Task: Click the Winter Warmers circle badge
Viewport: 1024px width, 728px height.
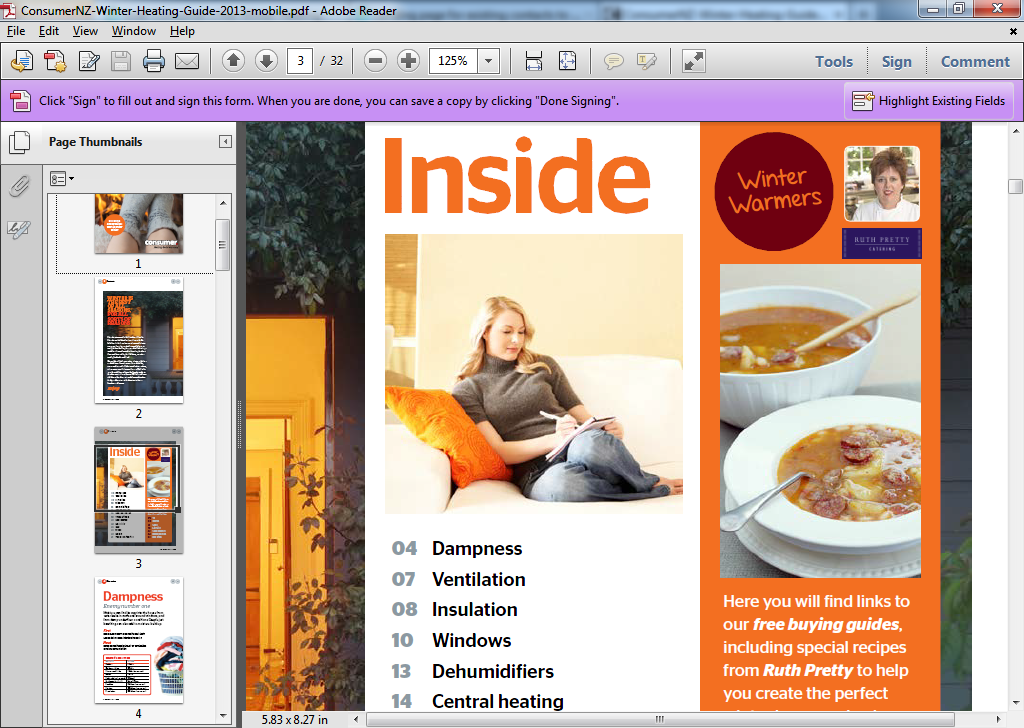Action: (x=774, y=191)
